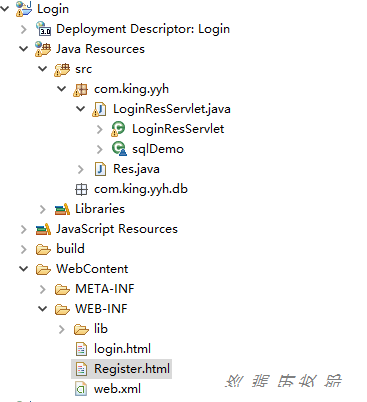Click the LoginResServlet class icon

pyautogui.click(x=118, y=129)
